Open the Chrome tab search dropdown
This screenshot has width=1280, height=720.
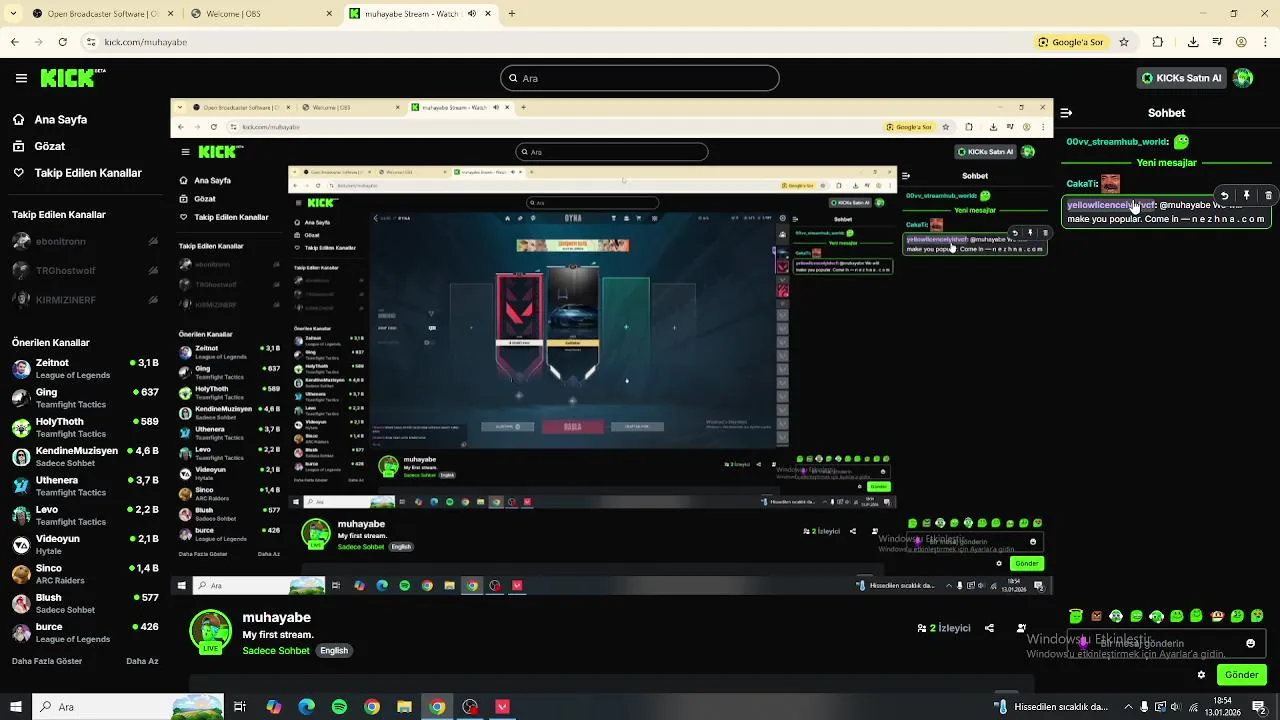[x=13, y=14]
